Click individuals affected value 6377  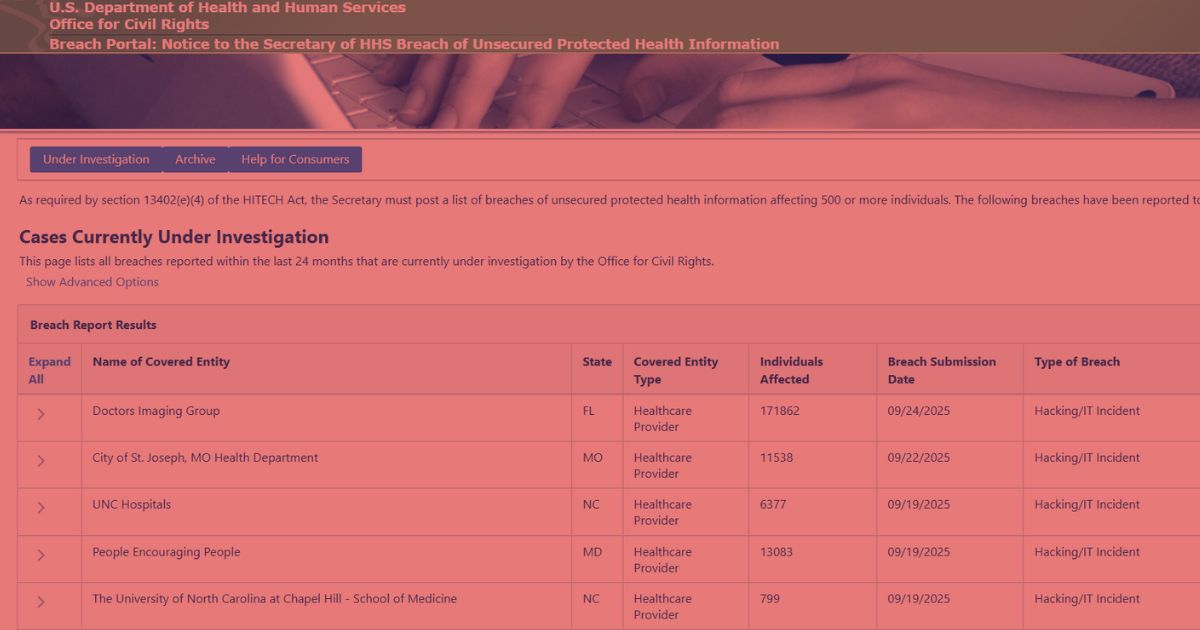coord(773,505)
